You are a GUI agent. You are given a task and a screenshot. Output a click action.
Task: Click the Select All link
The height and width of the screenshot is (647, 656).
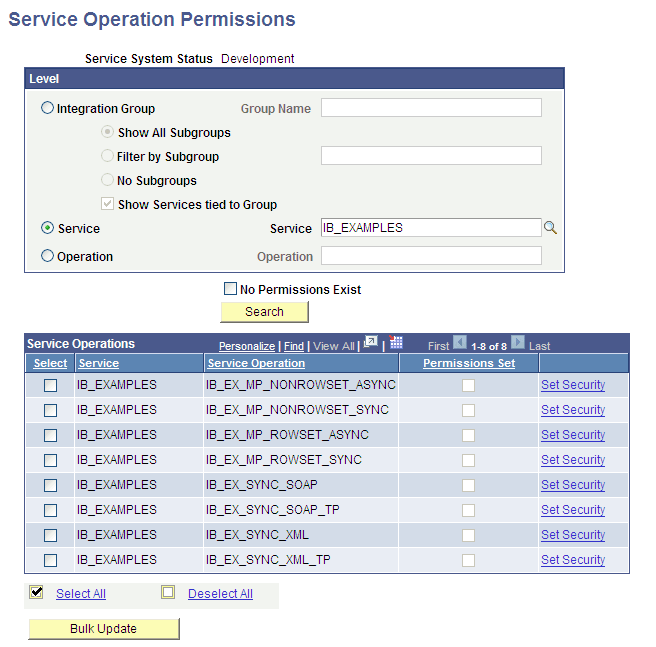point(81,593)
